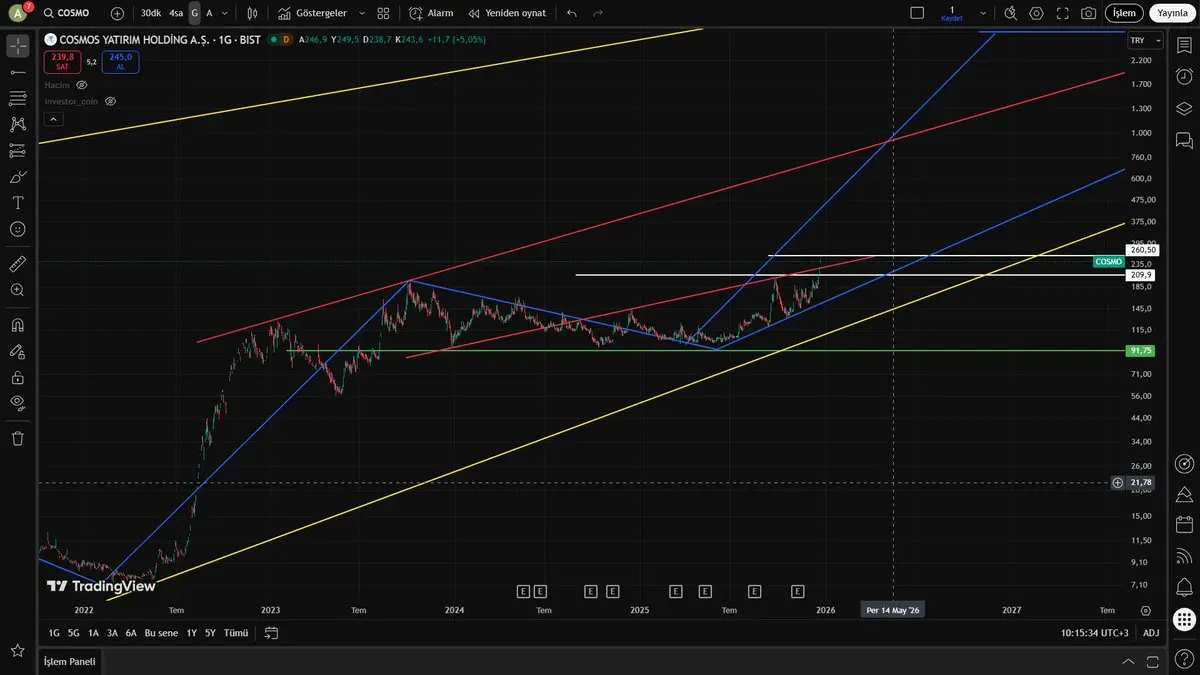Viewport: 1200px width, 675px height.
Task: Select the crosshair cursor tool
Action: [x=17, y=46]
